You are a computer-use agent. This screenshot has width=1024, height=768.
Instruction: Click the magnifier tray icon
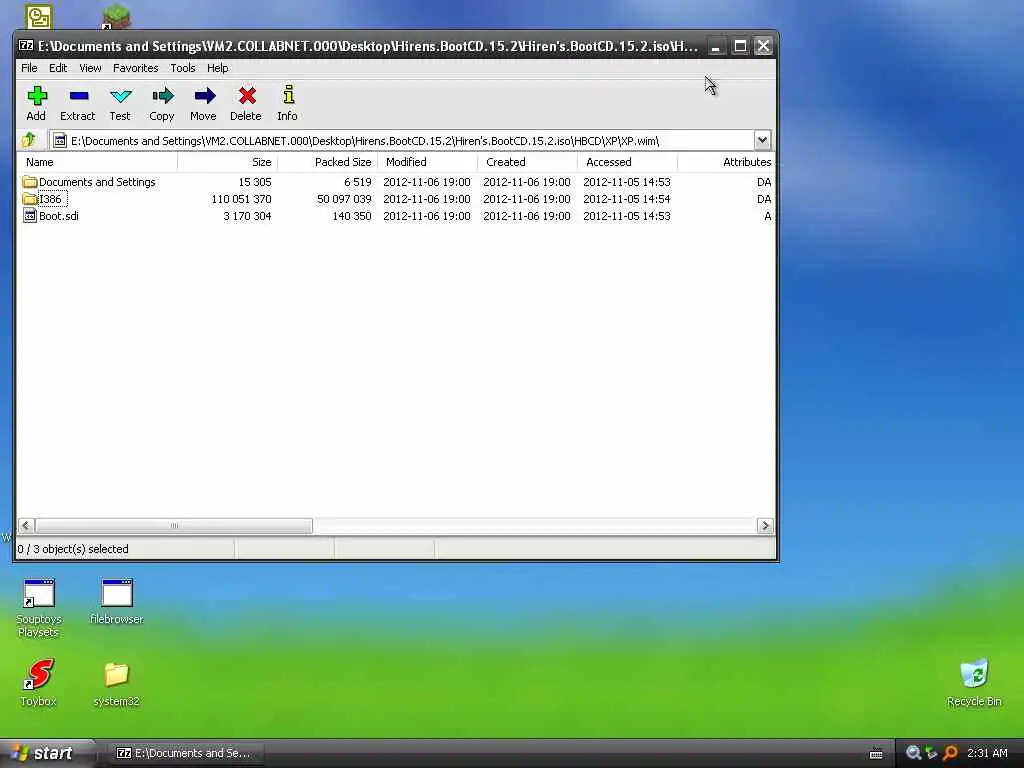point(913,753)
